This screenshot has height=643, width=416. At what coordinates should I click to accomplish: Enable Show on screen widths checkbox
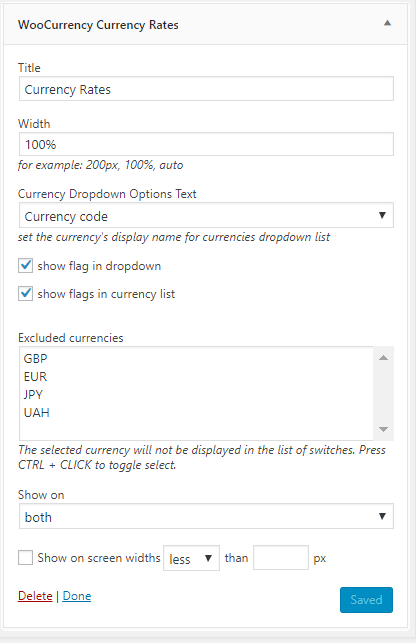(25, 558)
